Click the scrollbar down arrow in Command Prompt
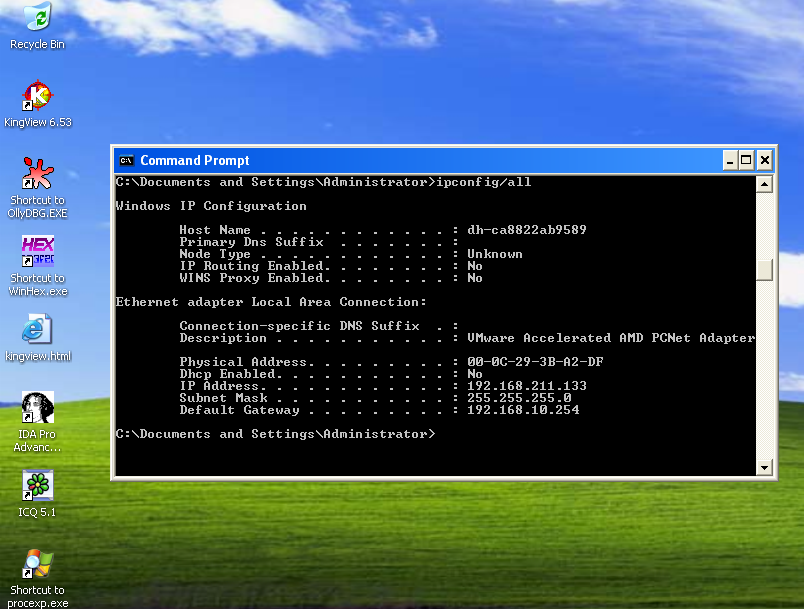804x609 pixels. coord(765,467)
